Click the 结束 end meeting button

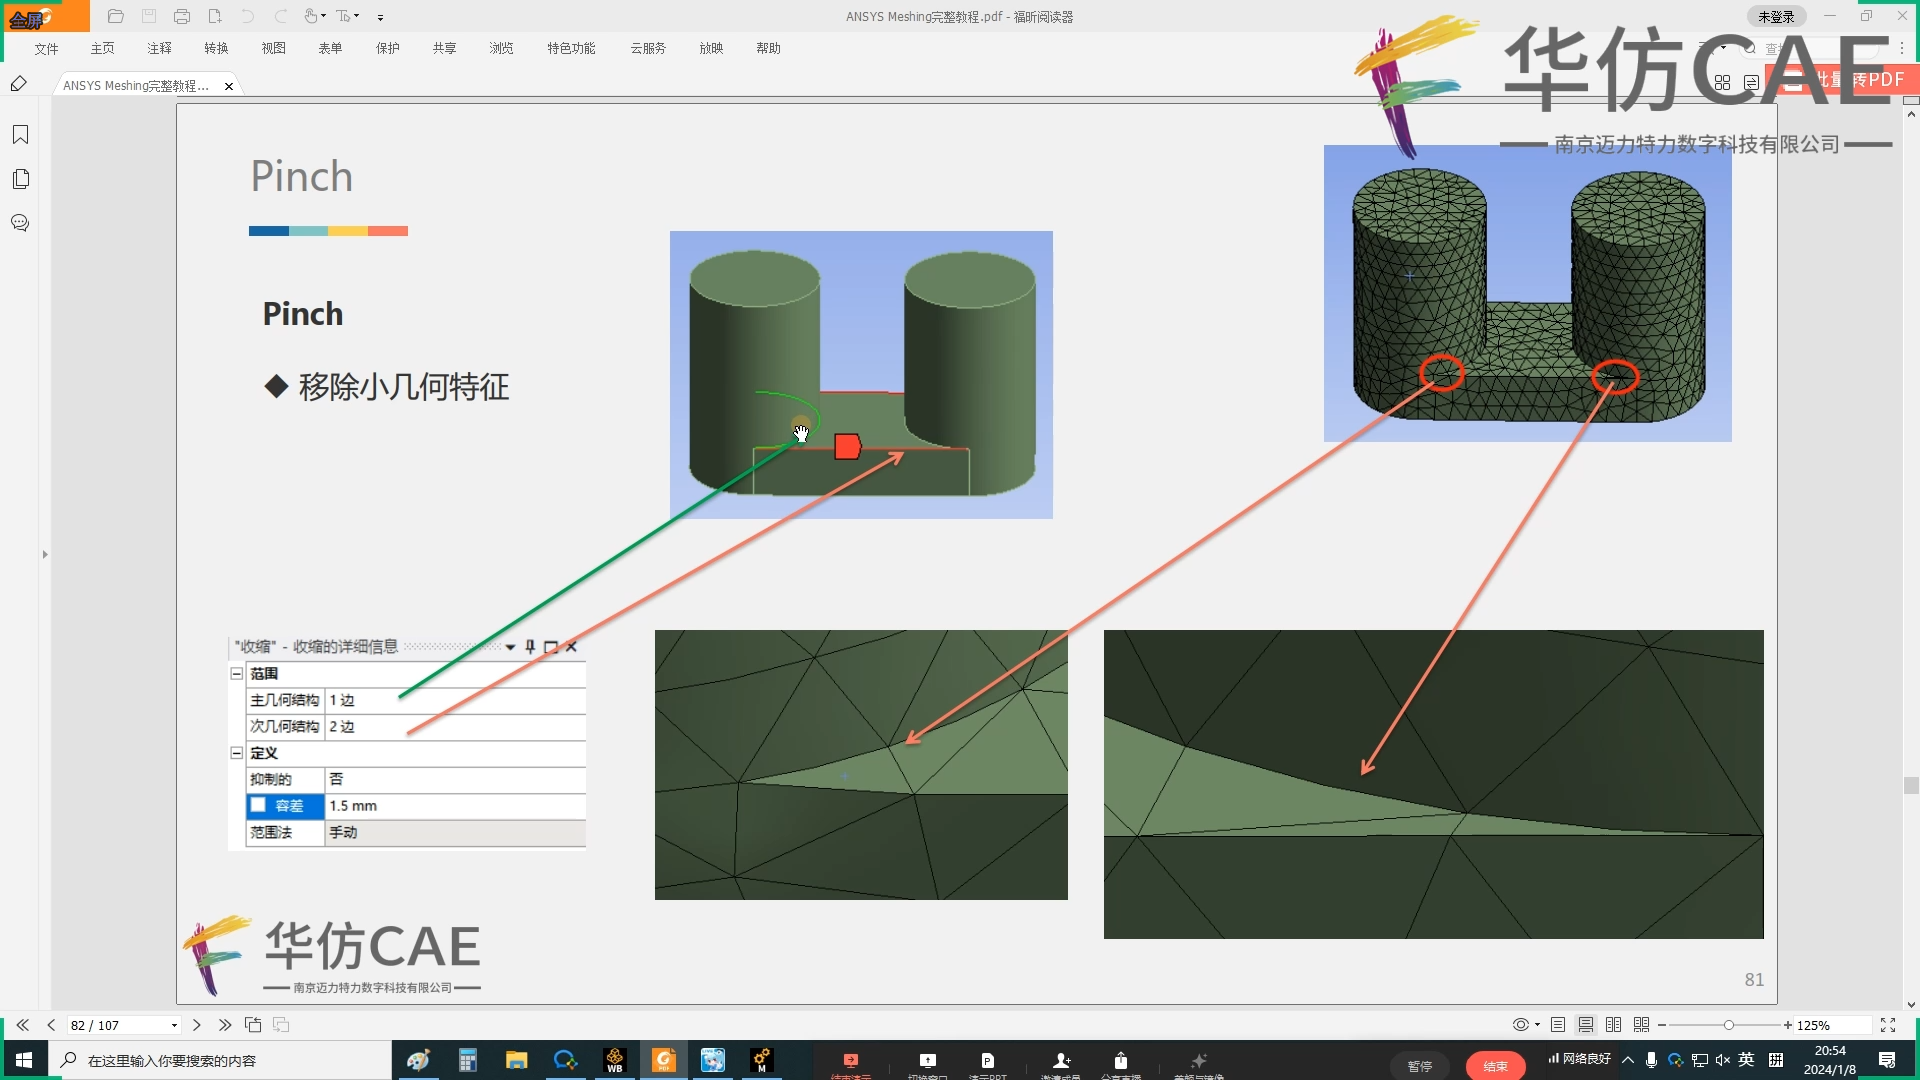click(x=1495, y=1066)
